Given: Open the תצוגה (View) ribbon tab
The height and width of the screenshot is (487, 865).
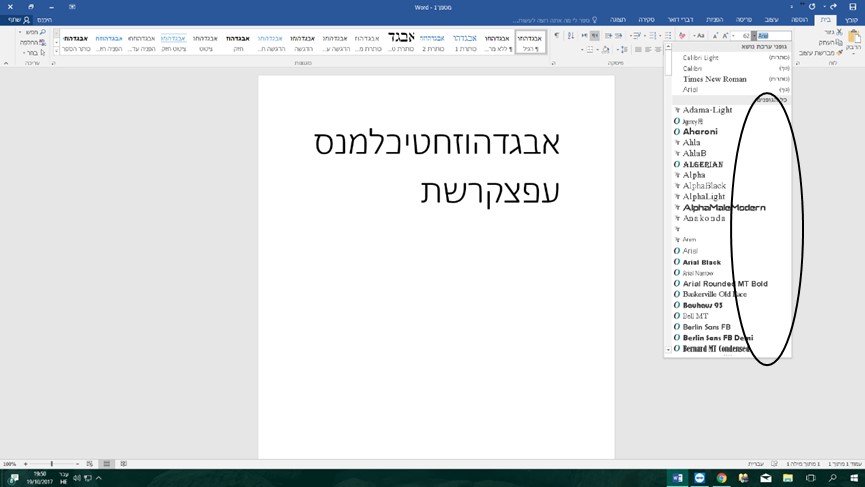Looking at the screenshot, I should (x=617, y=20).
